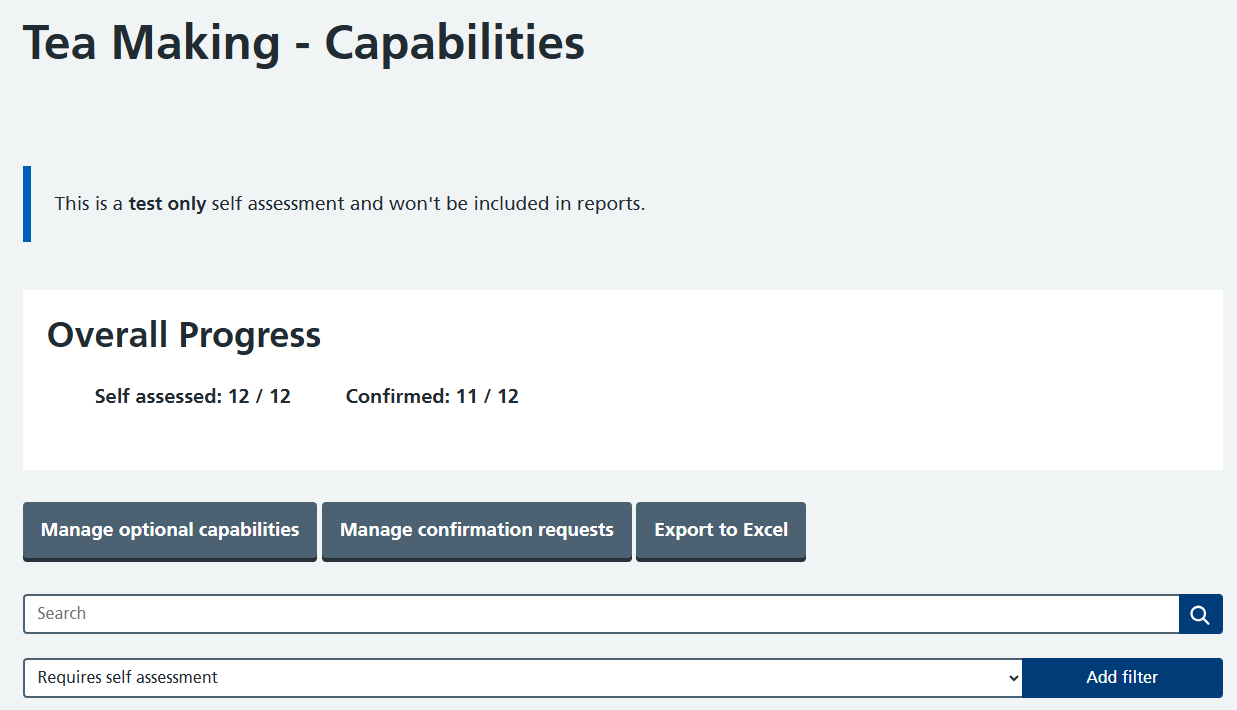This screenshot has height=710, width=1237.
Task: Click 'self assessment' in the notice text
Action: (278, 204)
